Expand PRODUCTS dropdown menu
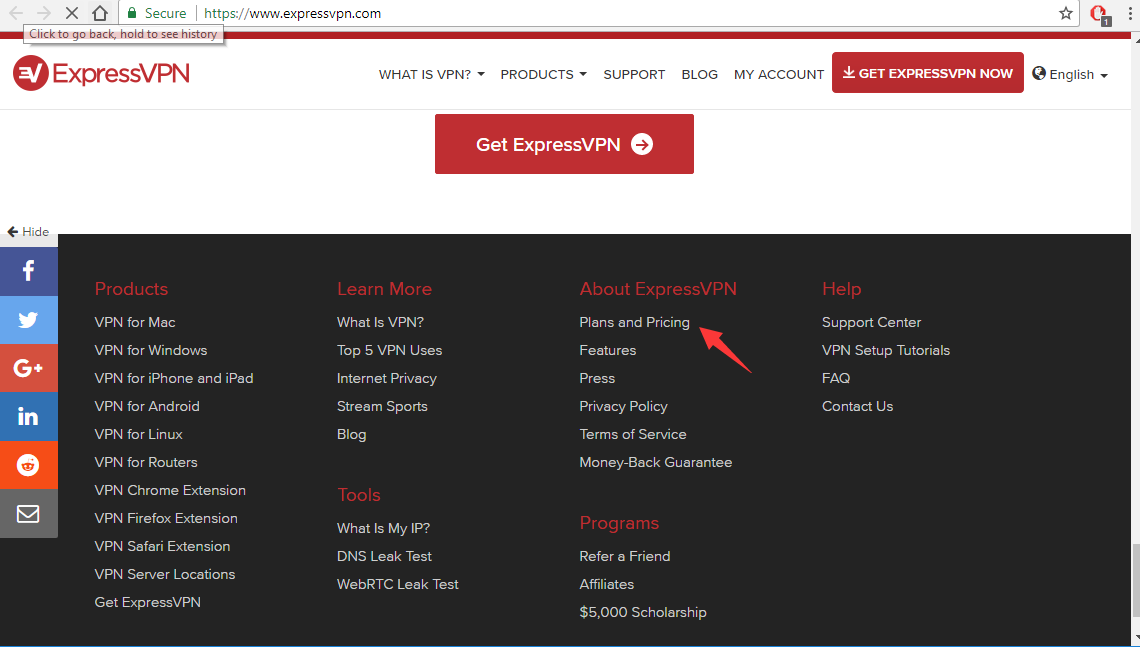The height and width of the screenshot is (647, 1140). click(543, 74)
